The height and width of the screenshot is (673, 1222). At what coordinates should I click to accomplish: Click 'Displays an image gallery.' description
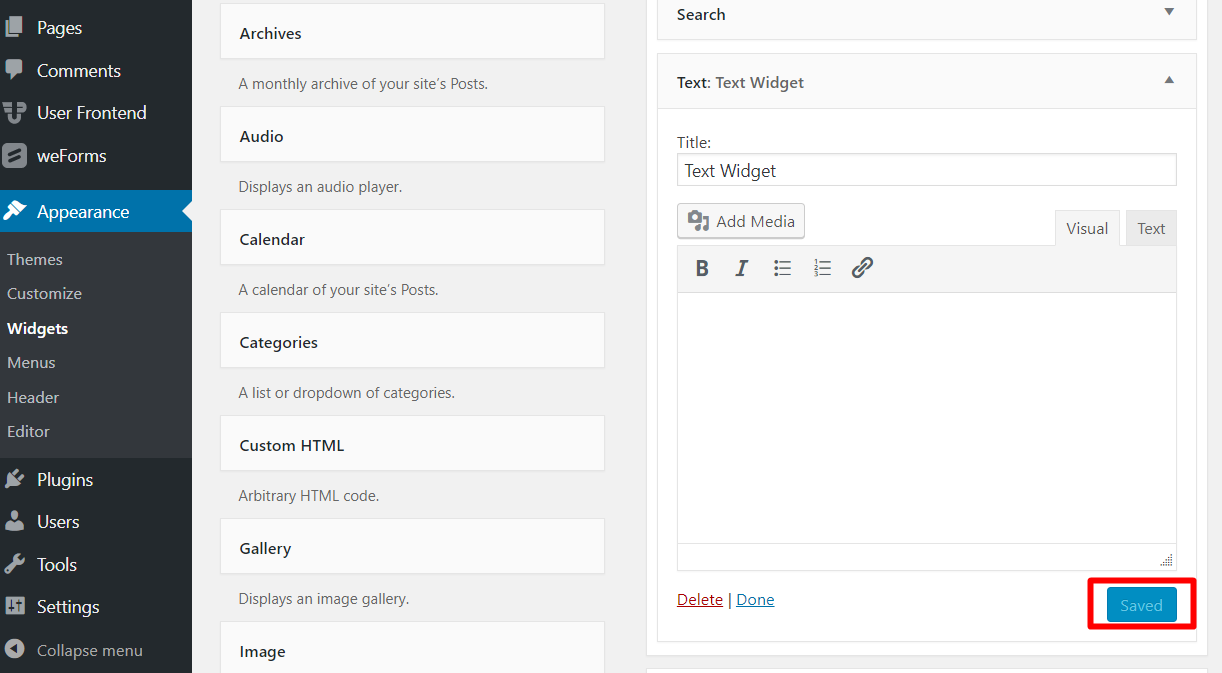tap(324, 599)
